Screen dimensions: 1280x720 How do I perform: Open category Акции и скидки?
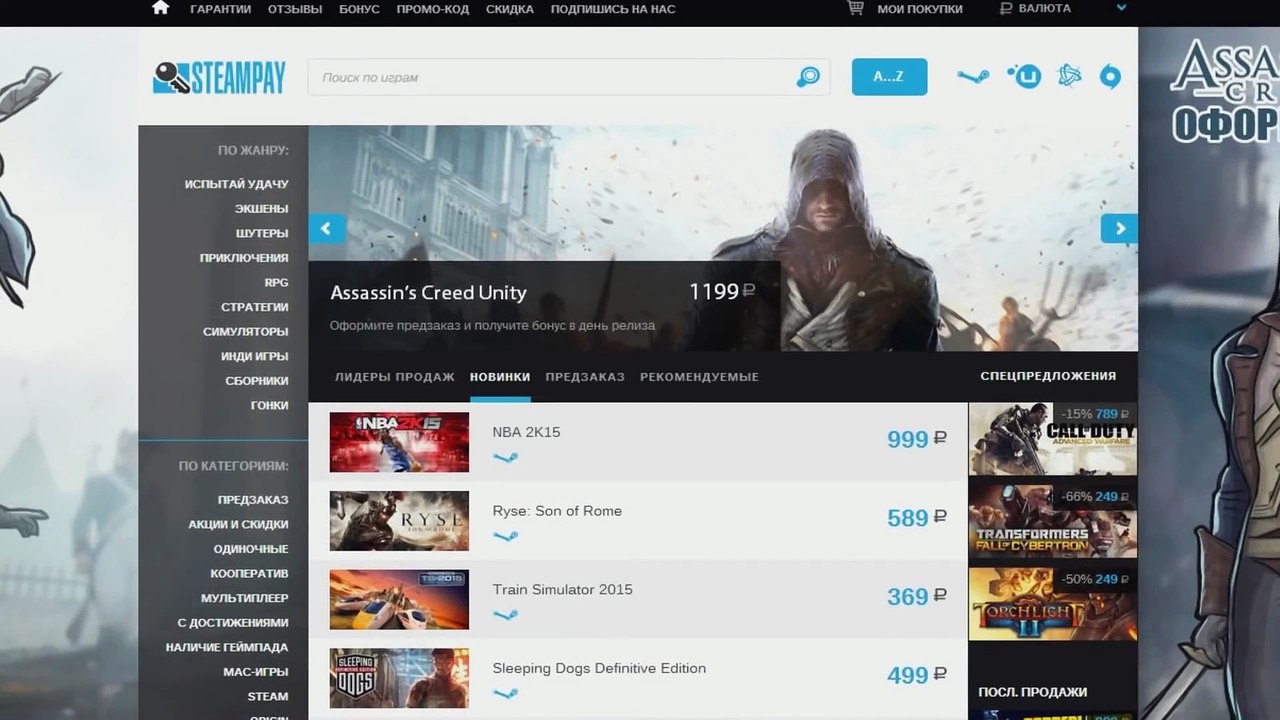[x=238, y=525]
